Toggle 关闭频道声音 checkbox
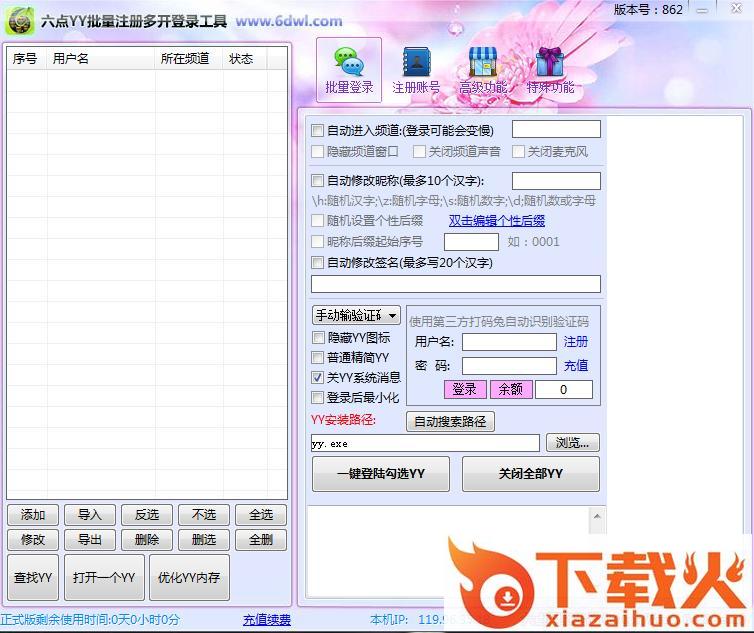This screenshot has width=754, height=633. (x=419, y=152)
